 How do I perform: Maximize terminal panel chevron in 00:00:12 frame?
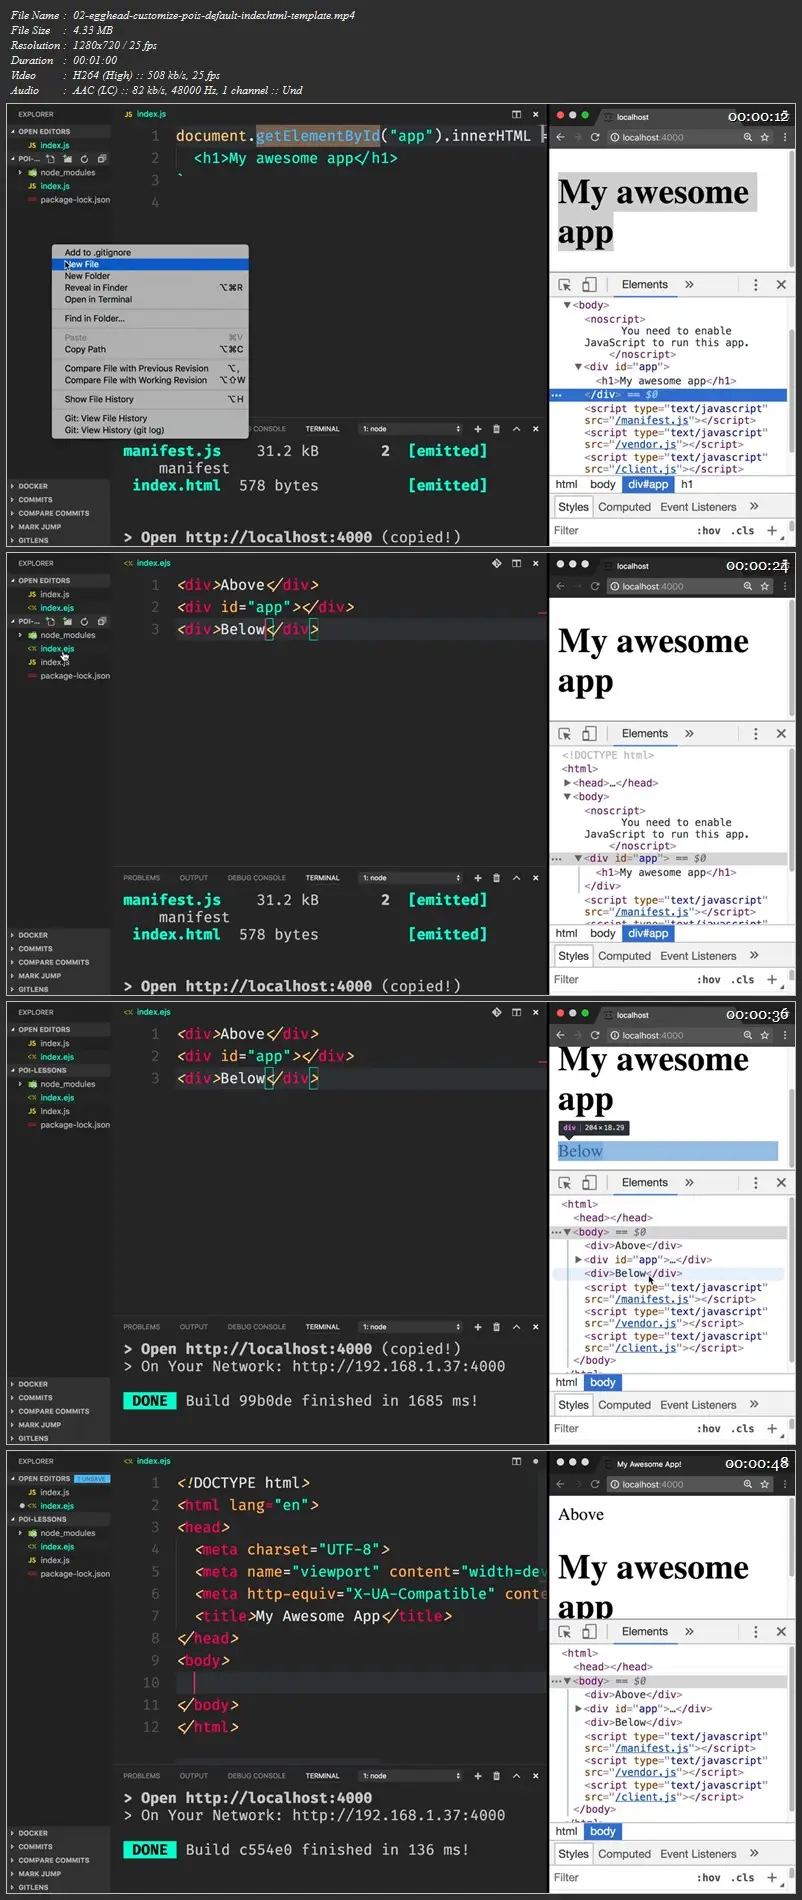tap(516, 429)
